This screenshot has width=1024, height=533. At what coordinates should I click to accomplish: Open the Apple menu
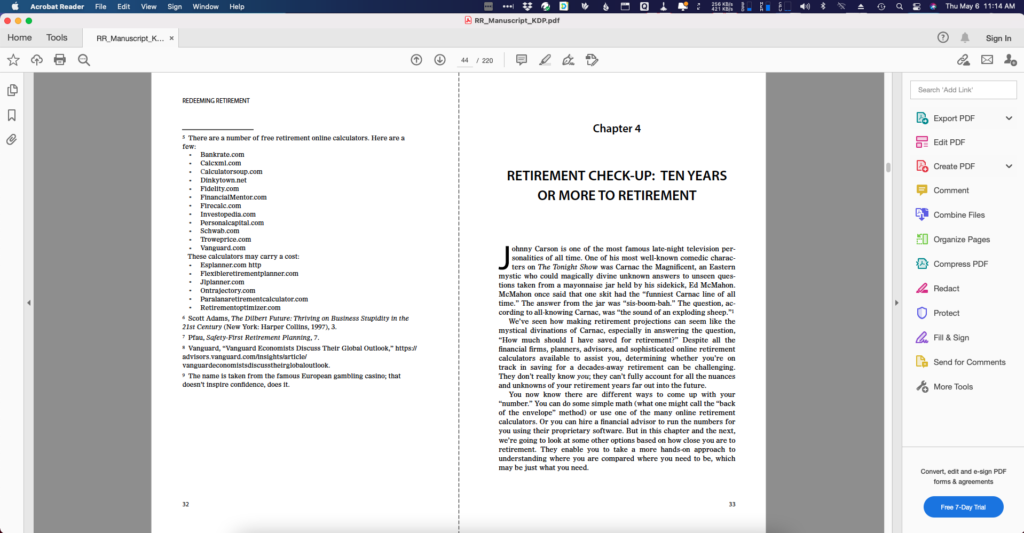[x=14, y=7]
